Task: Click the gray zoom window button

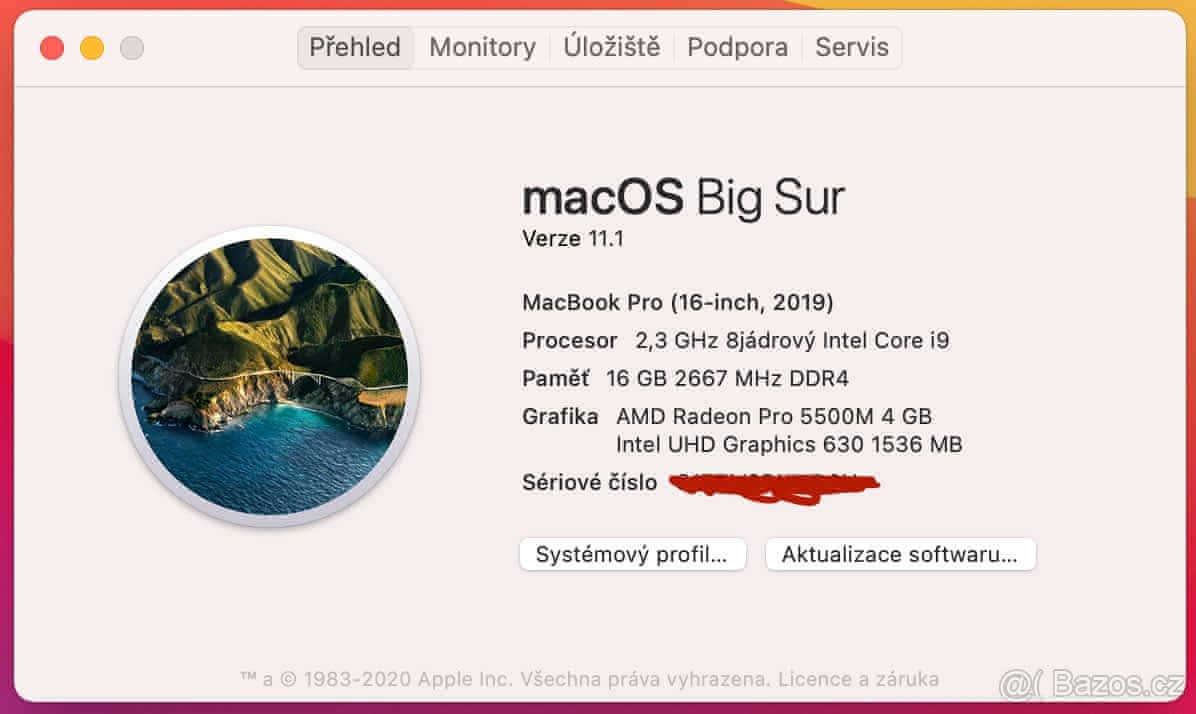Action: pyautogui.click(x=132, y=47)
